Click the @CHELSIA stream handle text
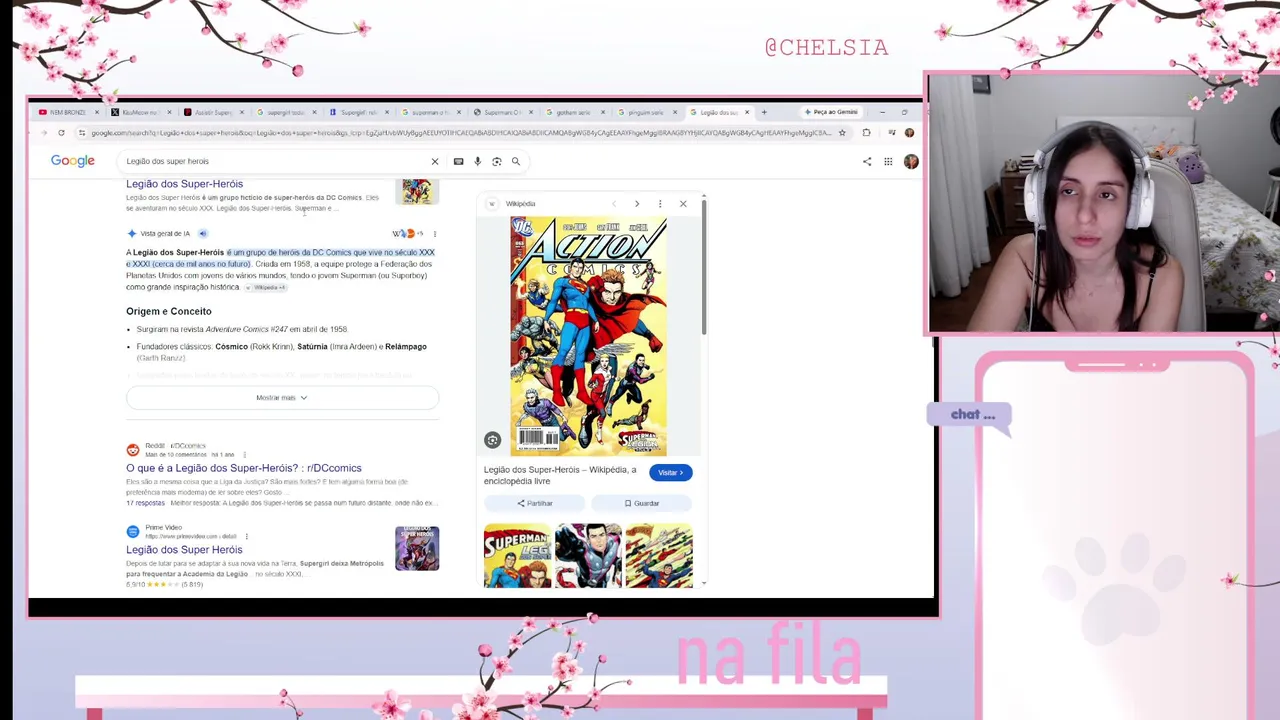This screenshot has width=1280, height=720. point(827,47)
